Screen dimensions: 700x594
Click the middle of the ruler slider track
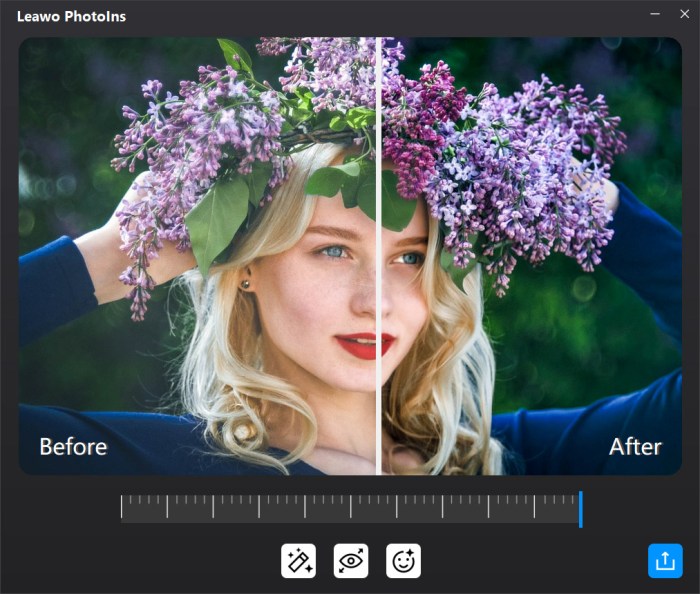pyautogui.click(x=350, y=508)
